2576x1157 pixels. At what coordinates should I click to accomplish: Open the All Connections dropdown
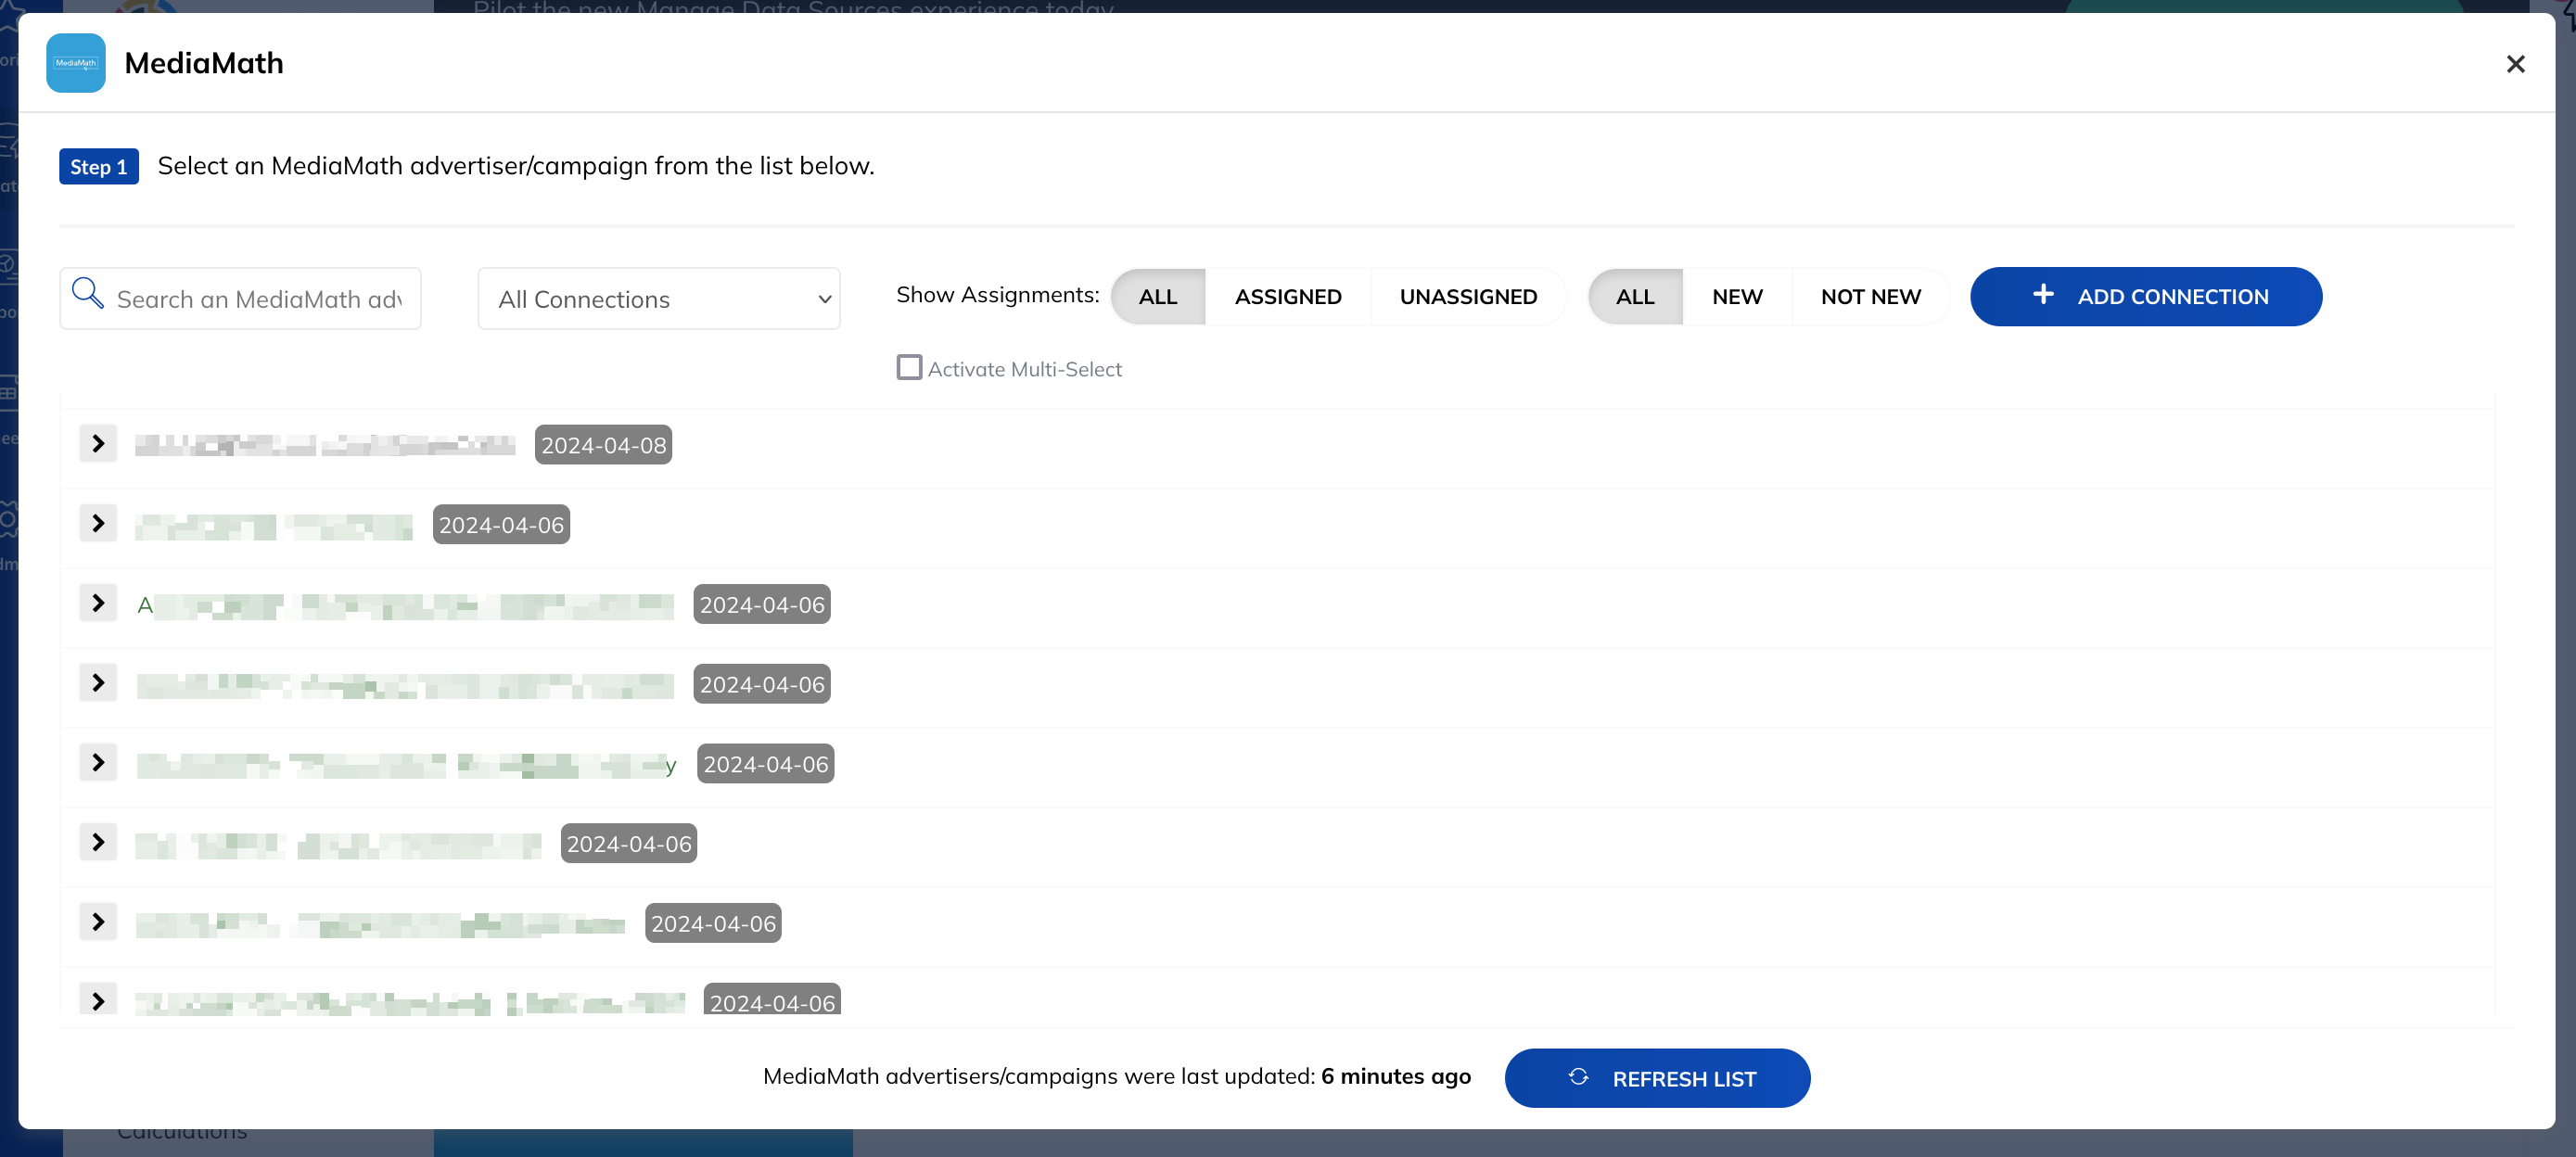tap(659, 298)
